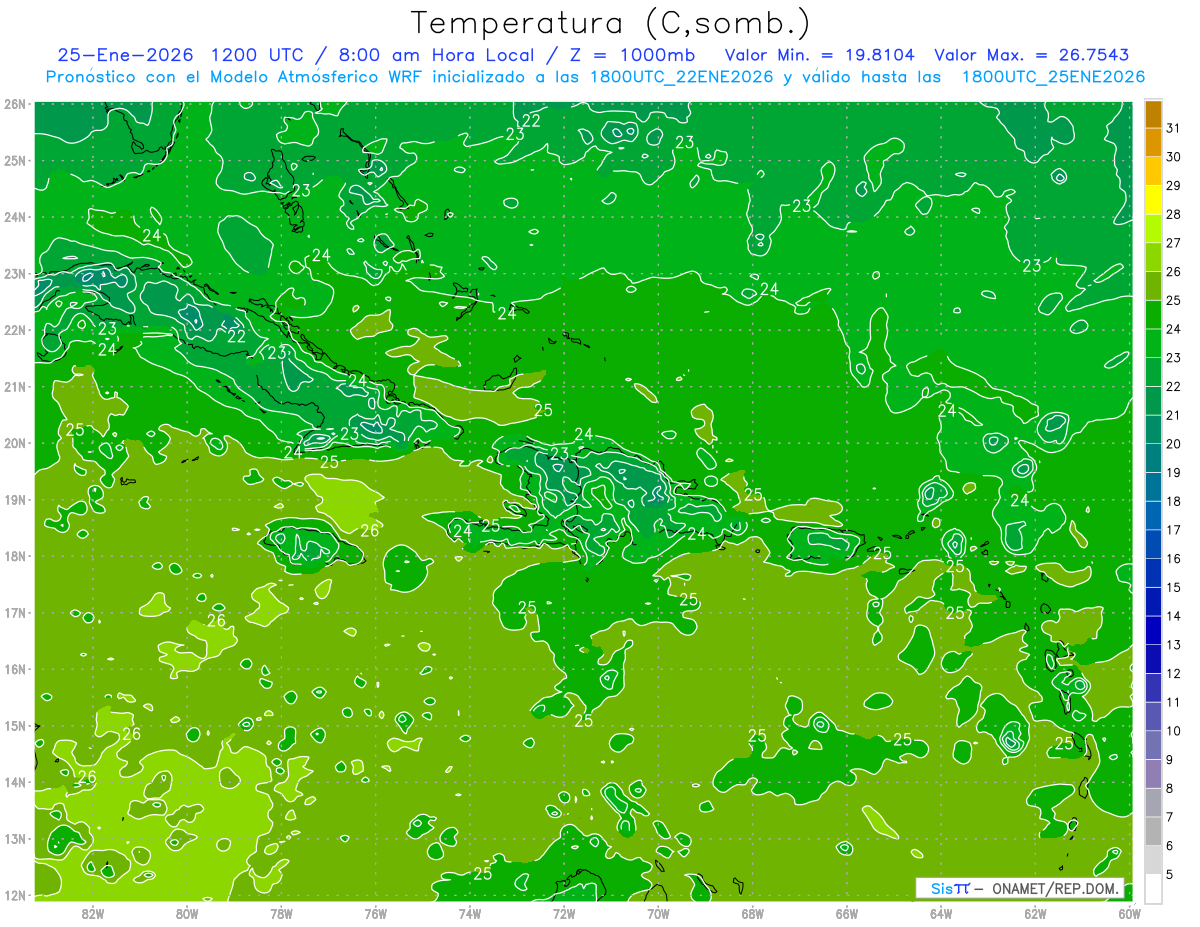Click the latitude axis label 12N
Screen dimensions: 1200x927
click(x=15, y=895)
